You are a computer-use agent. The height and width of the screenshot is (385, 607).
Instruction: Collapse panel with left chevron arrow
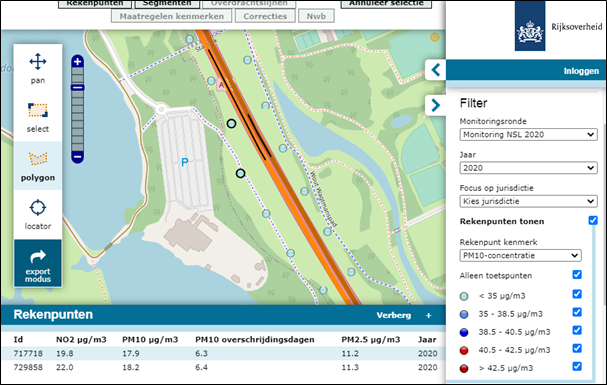pyautogui.click(x=436, y=70)
